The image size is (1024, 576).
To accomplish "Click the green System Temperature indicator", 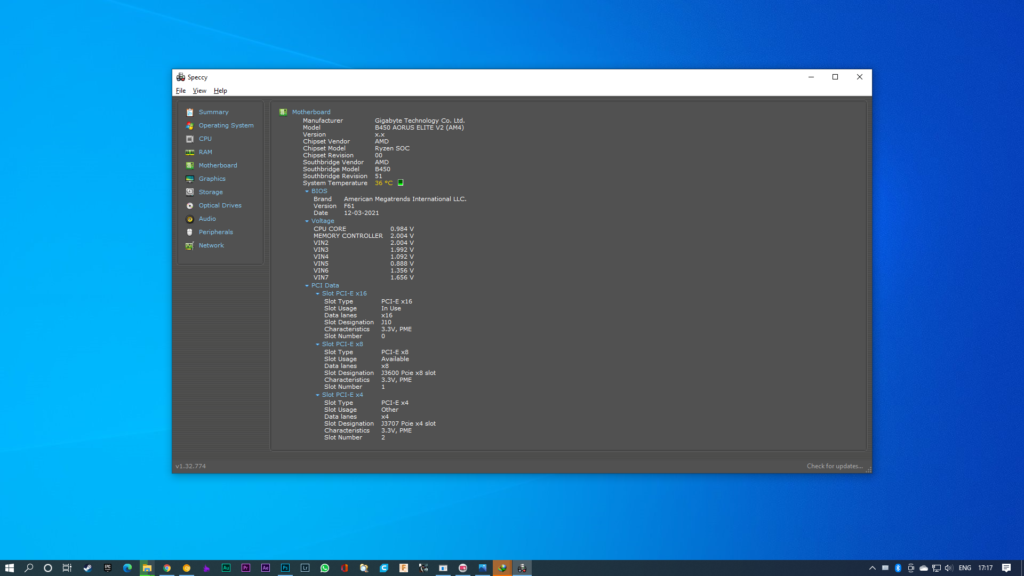I will point(400,183).
